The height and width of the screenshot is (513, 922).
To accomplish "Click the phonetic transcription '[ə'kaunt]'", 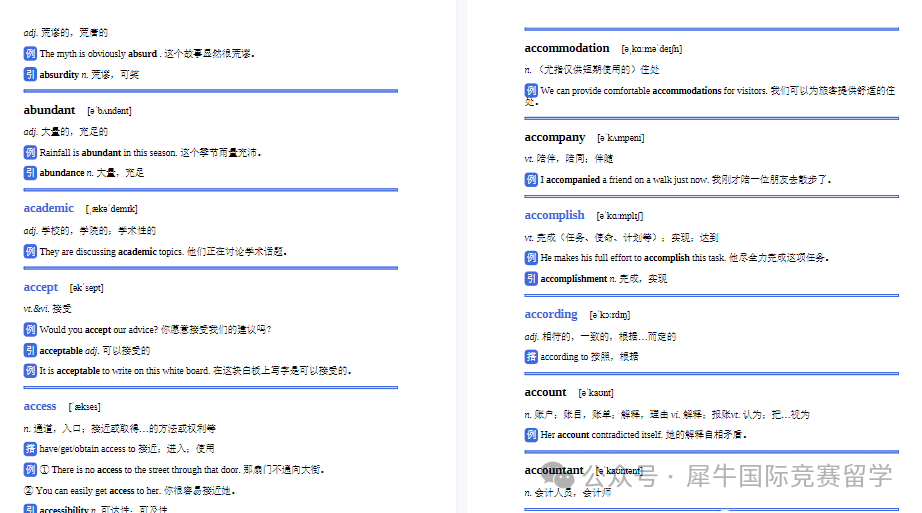I will tap(596, 392).
